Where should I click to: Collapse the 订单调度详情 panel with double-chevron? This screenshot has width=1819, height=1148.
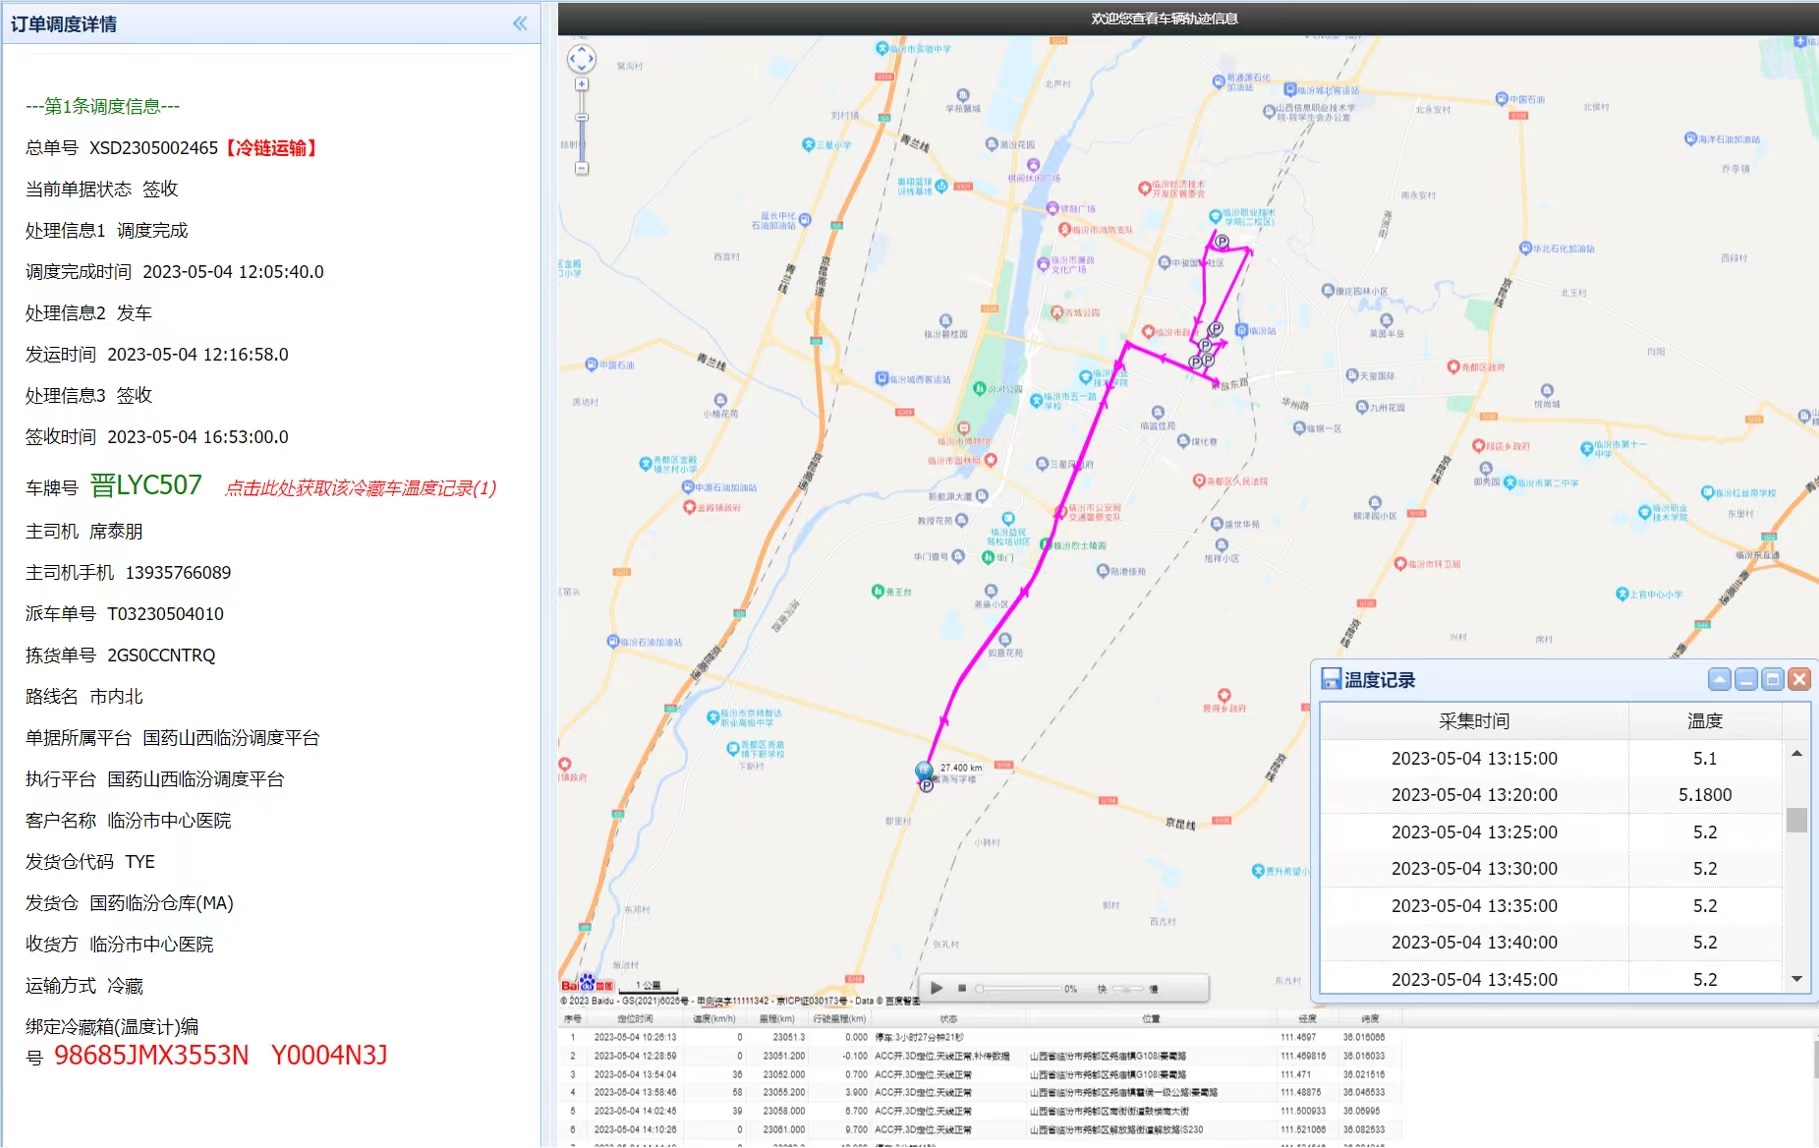click(x=520, y=23)
